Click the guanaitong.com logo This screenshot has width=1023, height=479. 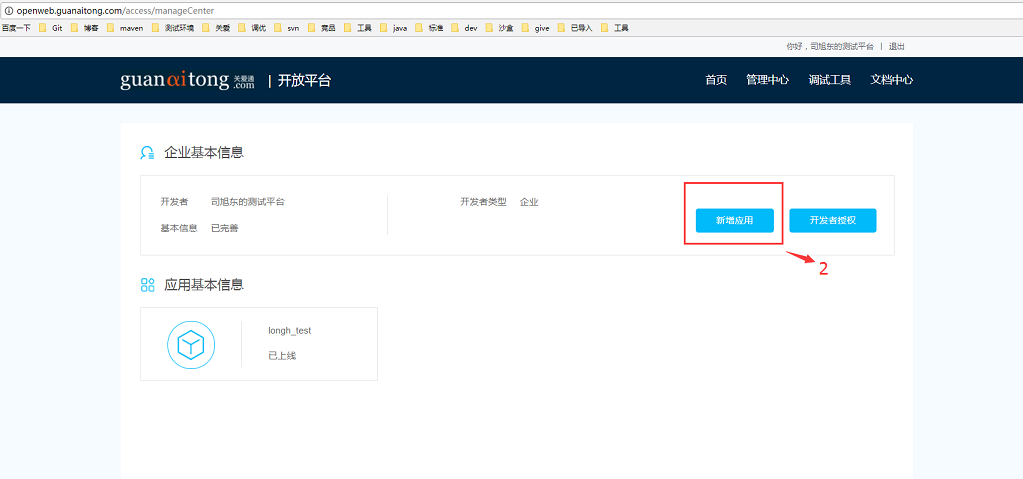(x=188, y=81)
